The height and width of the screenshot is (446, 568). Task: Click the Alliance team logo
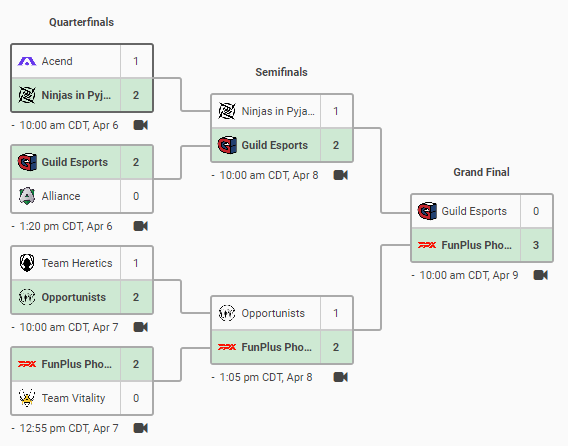[x=27, y=196]
